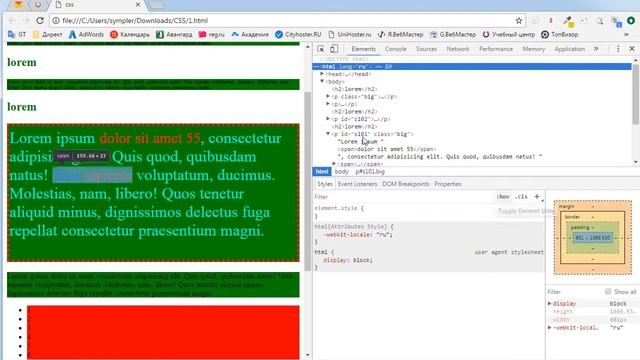Click the Computed filter input field
Screen dimensions: 640x360
[x=575, y=292]
